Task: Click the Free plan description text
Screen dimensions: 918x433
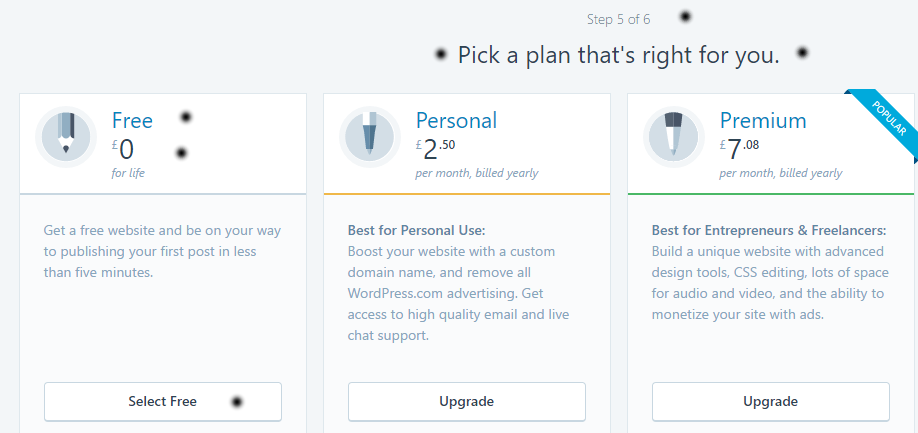Action: pyautogui.click(x=162, y=250)
